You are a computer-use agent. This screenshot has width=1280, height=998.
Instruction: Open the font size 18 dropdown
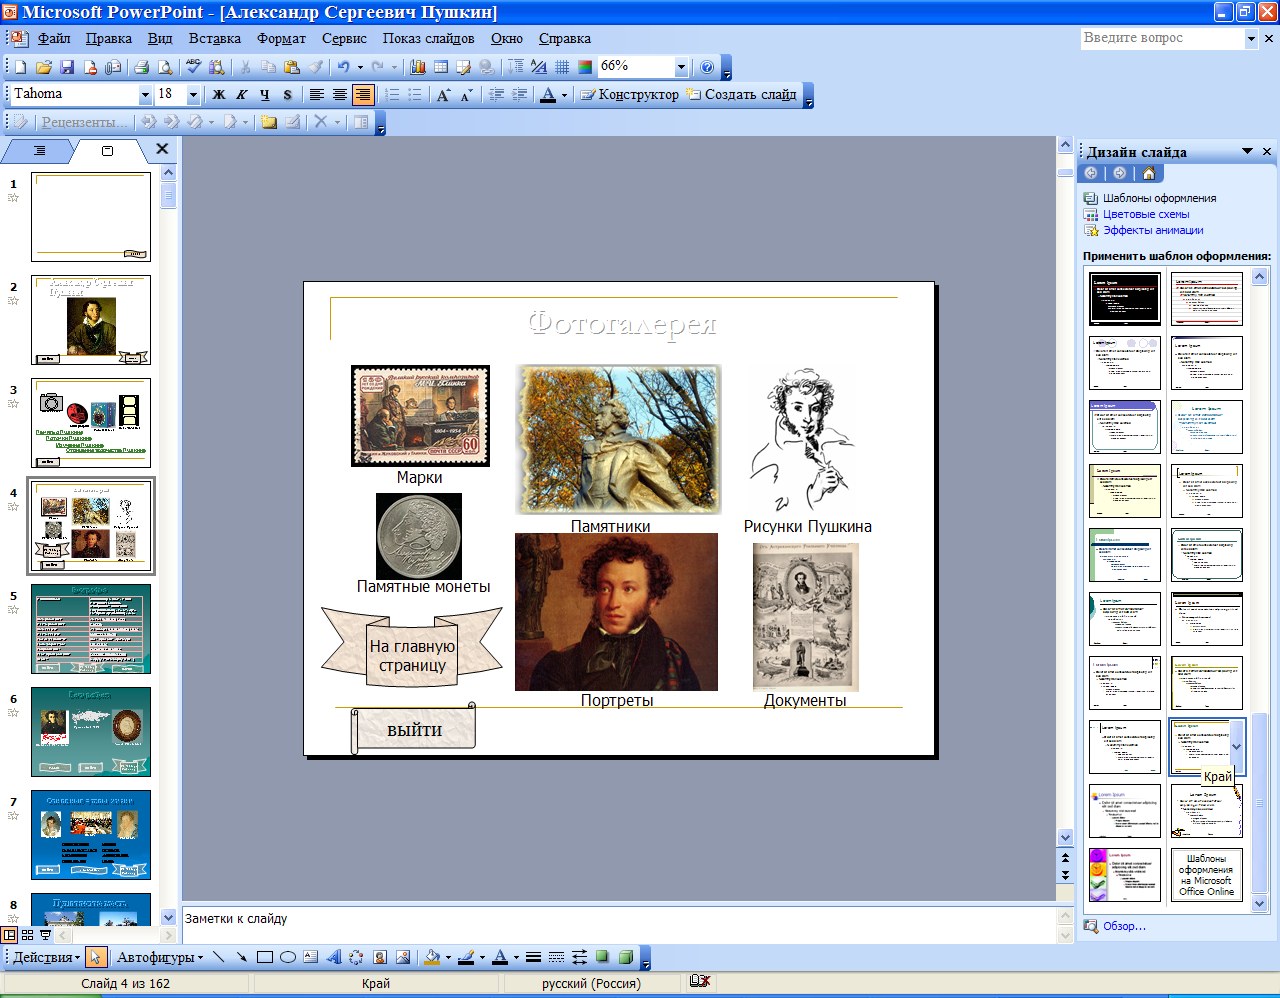(193, 95)
